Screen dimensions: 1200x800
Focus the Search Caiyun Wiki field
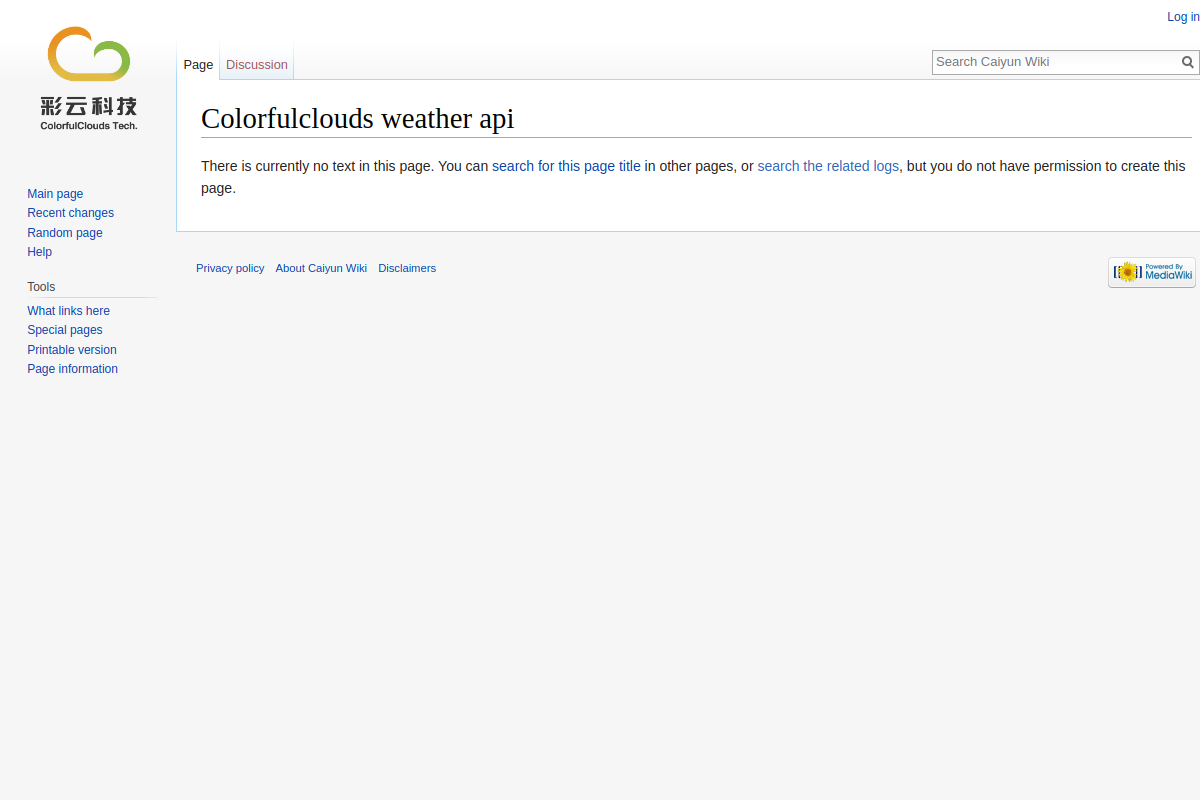pyautogui.click(x=1056, y=62)
